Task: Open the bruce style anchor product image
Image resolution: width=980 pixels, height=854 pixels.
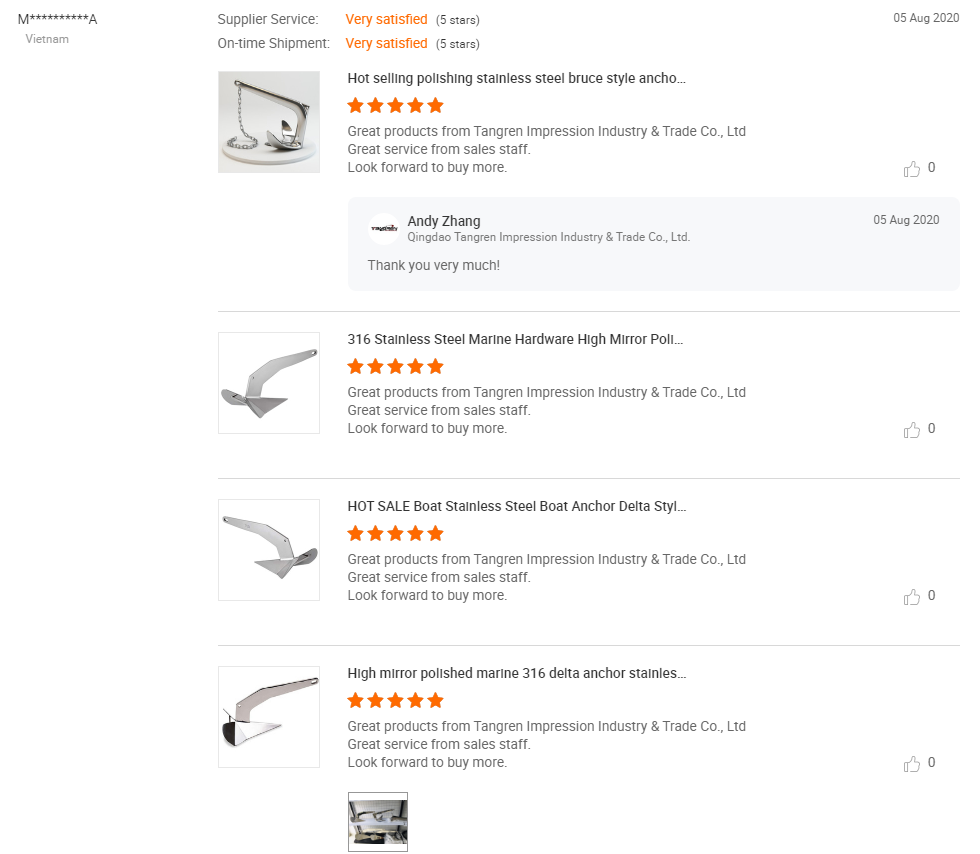Action: point(269,122)
